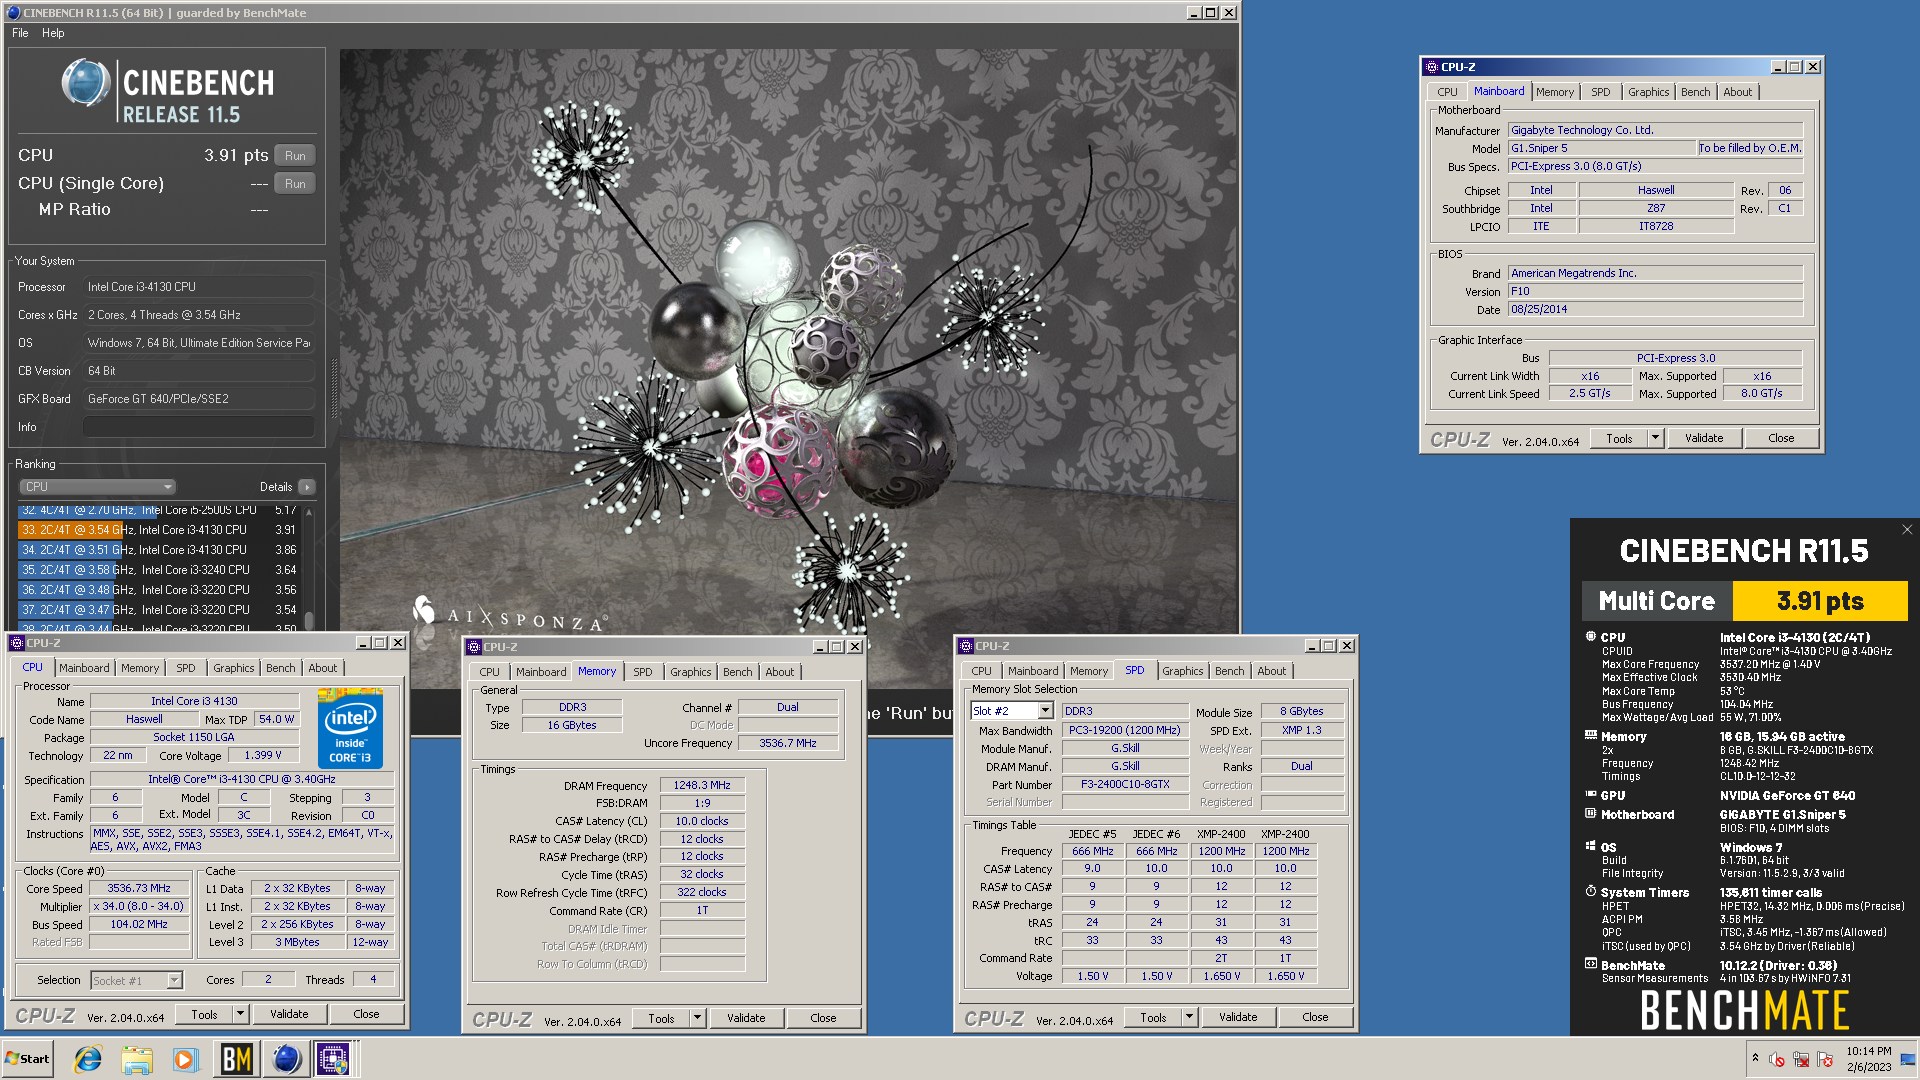Click Close button in Mainboard CPU-Z window
This screenshot has width=1920, height=1080.
pyautogui.click(x=1780, y=438)
